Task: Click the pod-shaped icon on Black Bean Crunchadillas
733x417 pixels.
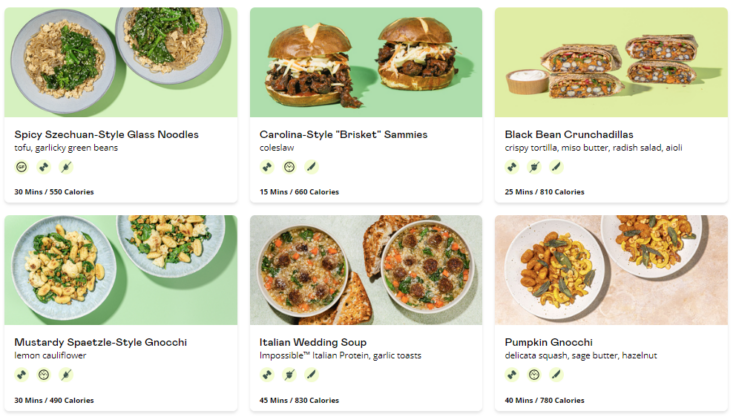Action: pyautogui.click(x=556, y=167)
